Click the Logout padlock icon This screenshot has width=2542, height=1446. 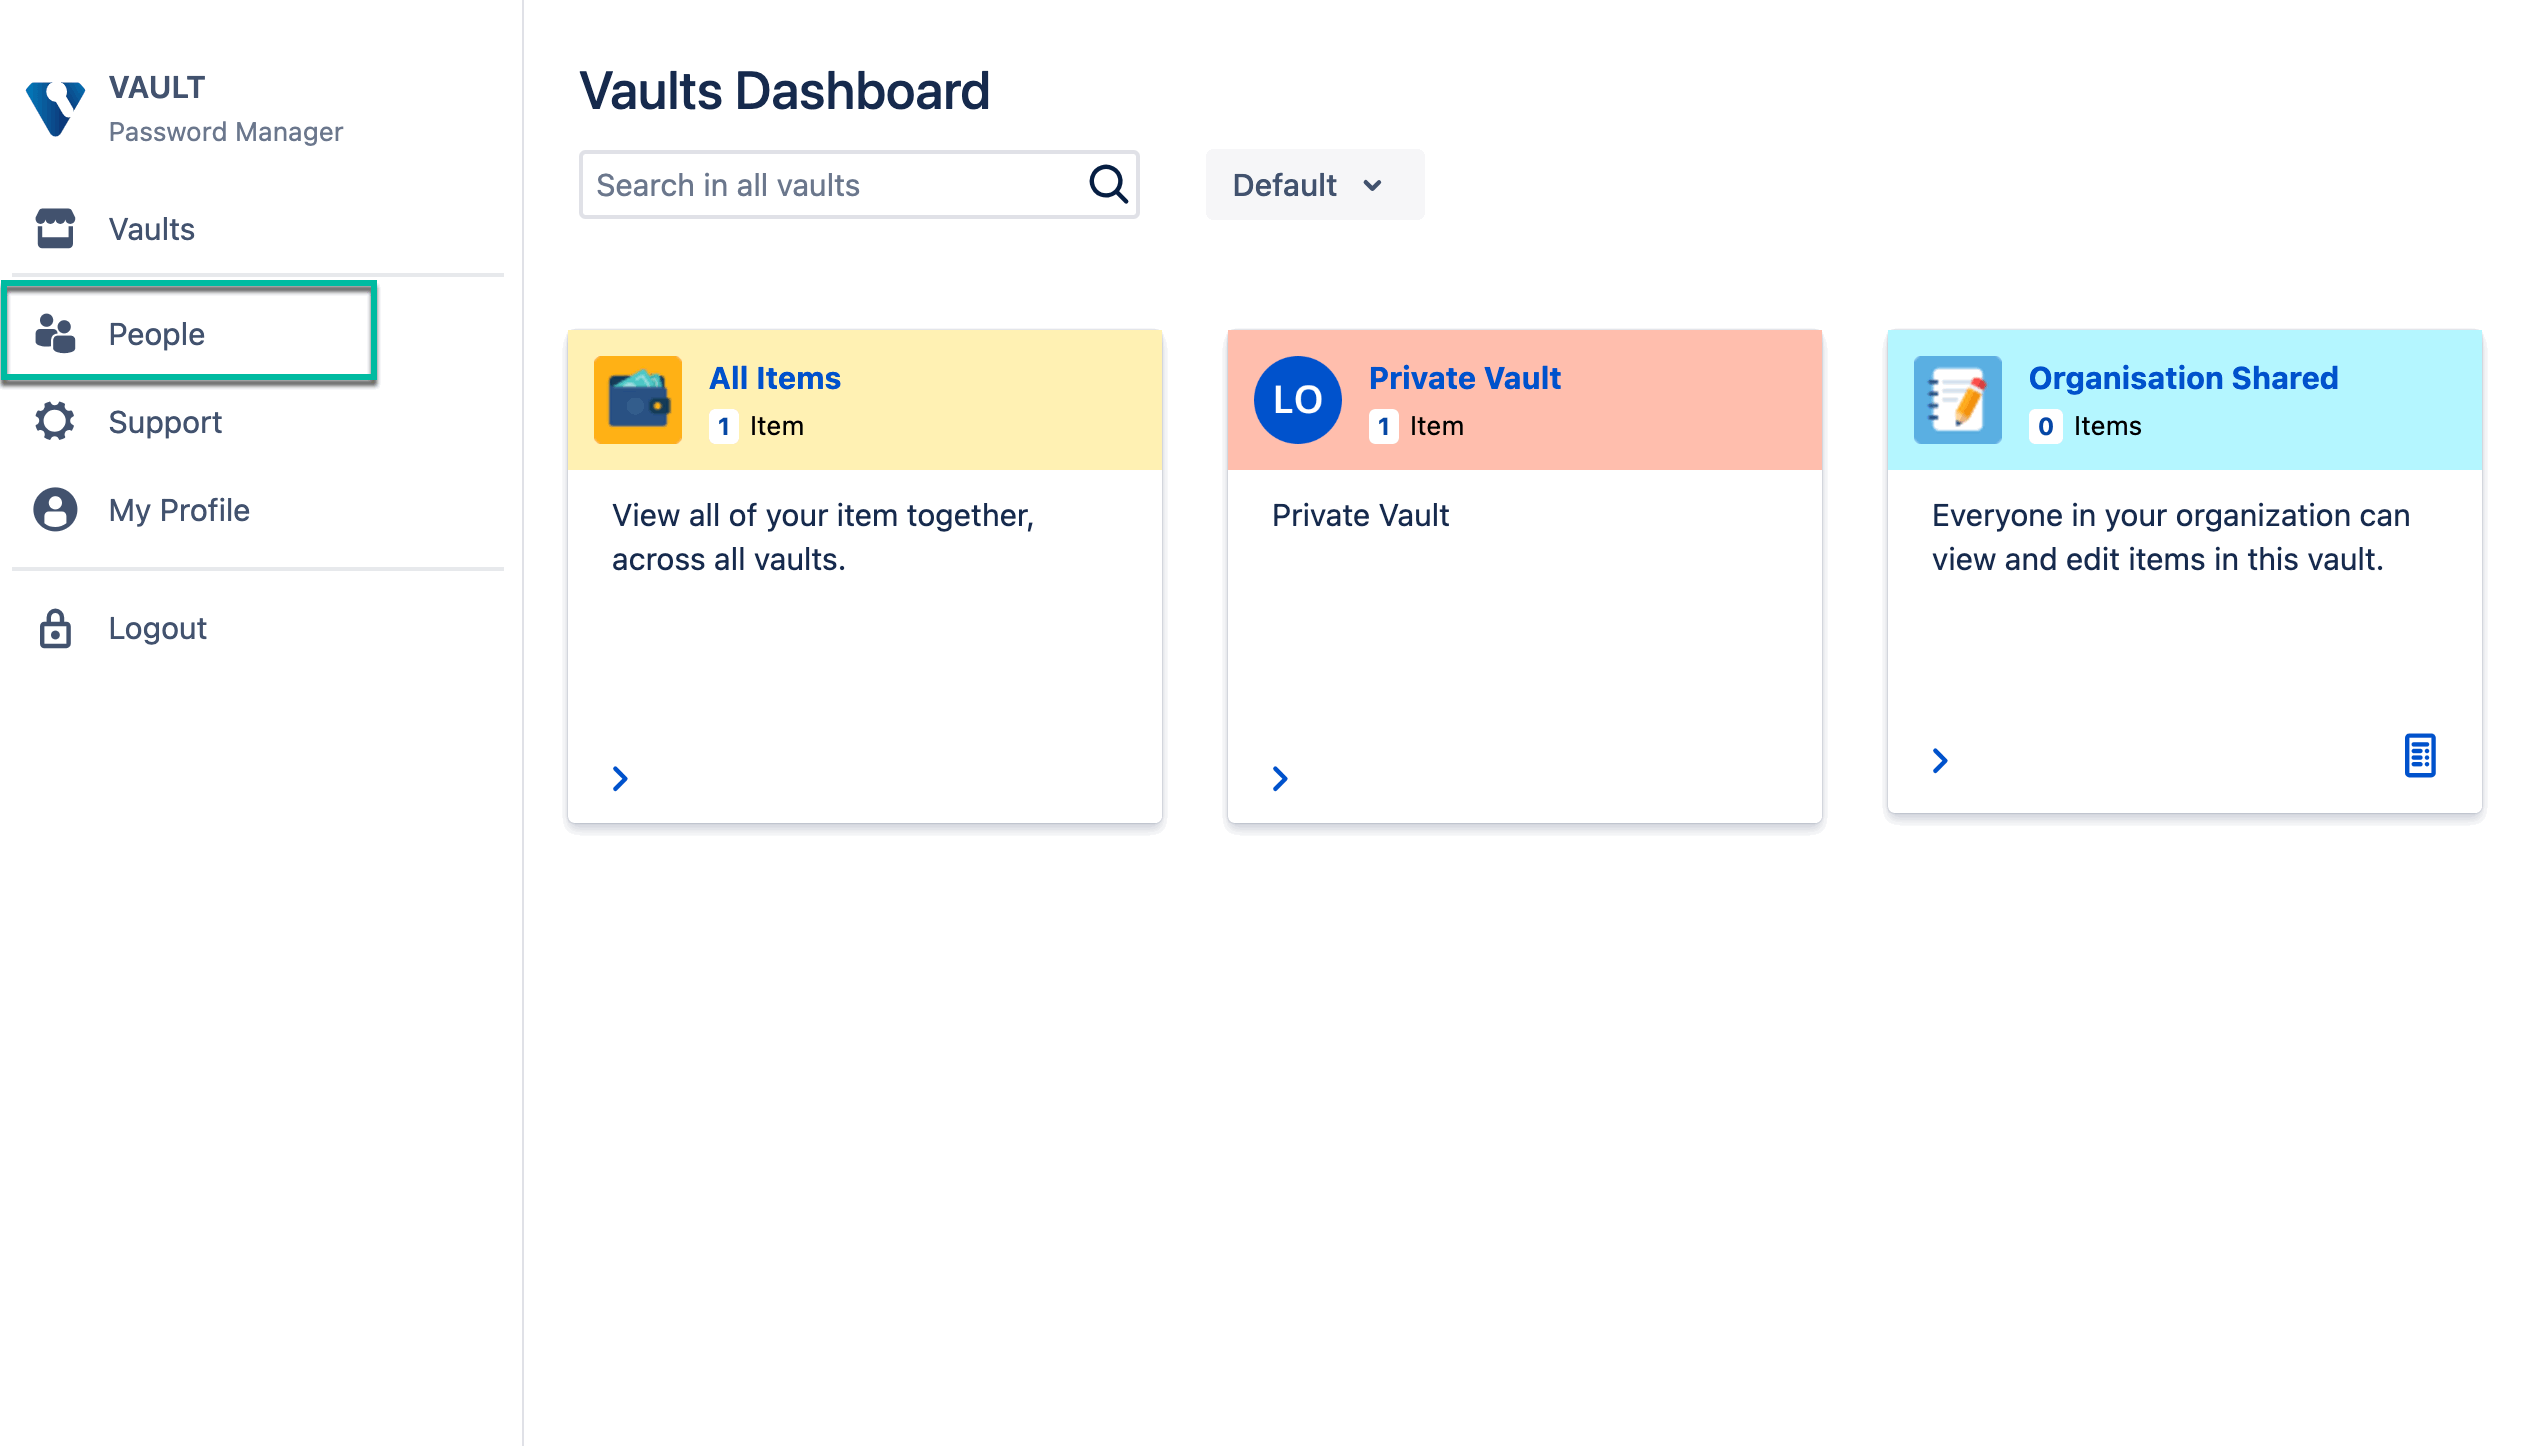point(54,628)
